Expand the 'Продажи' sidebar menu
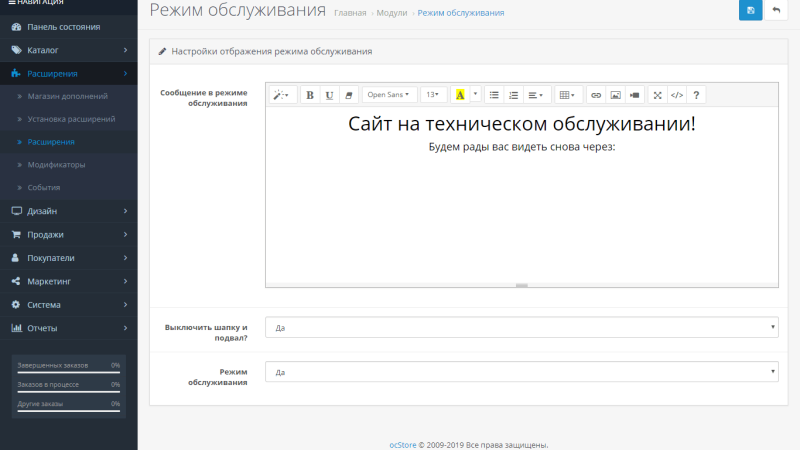 click(x=68, y=235)
